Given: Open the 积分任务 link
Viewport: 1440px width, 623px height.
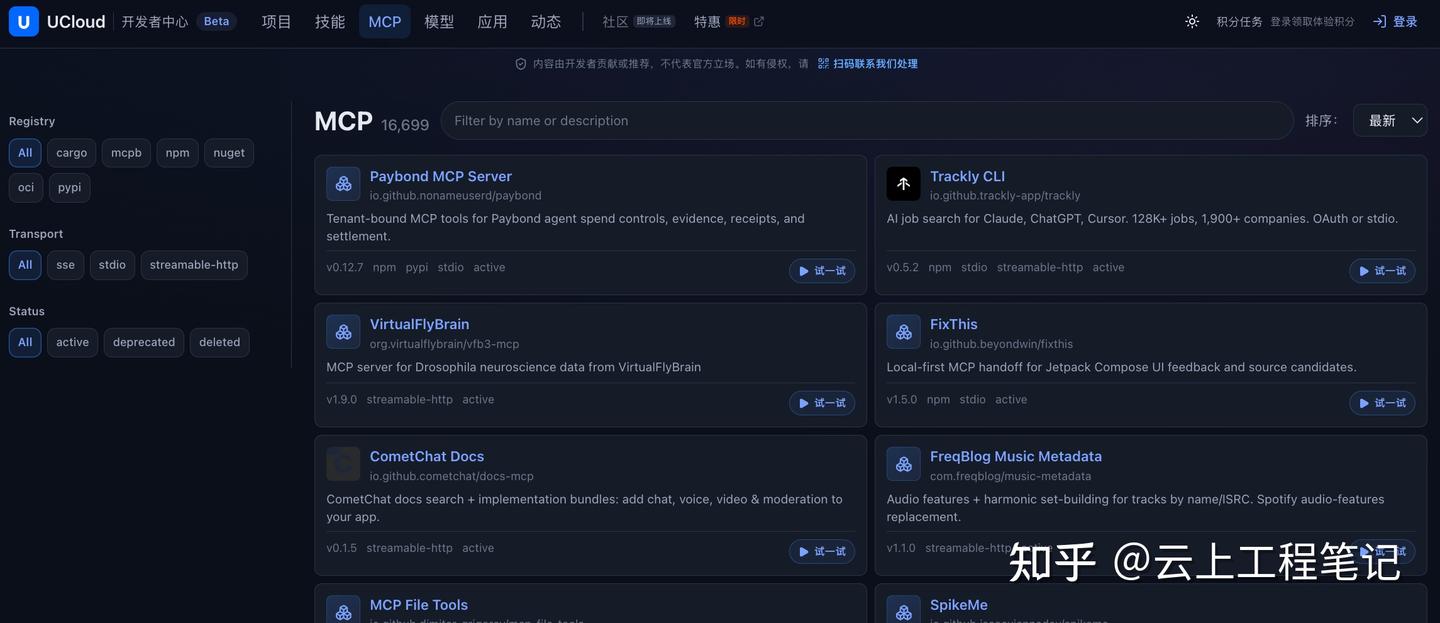Looking at the screenshot, I should coord(1239,21).
